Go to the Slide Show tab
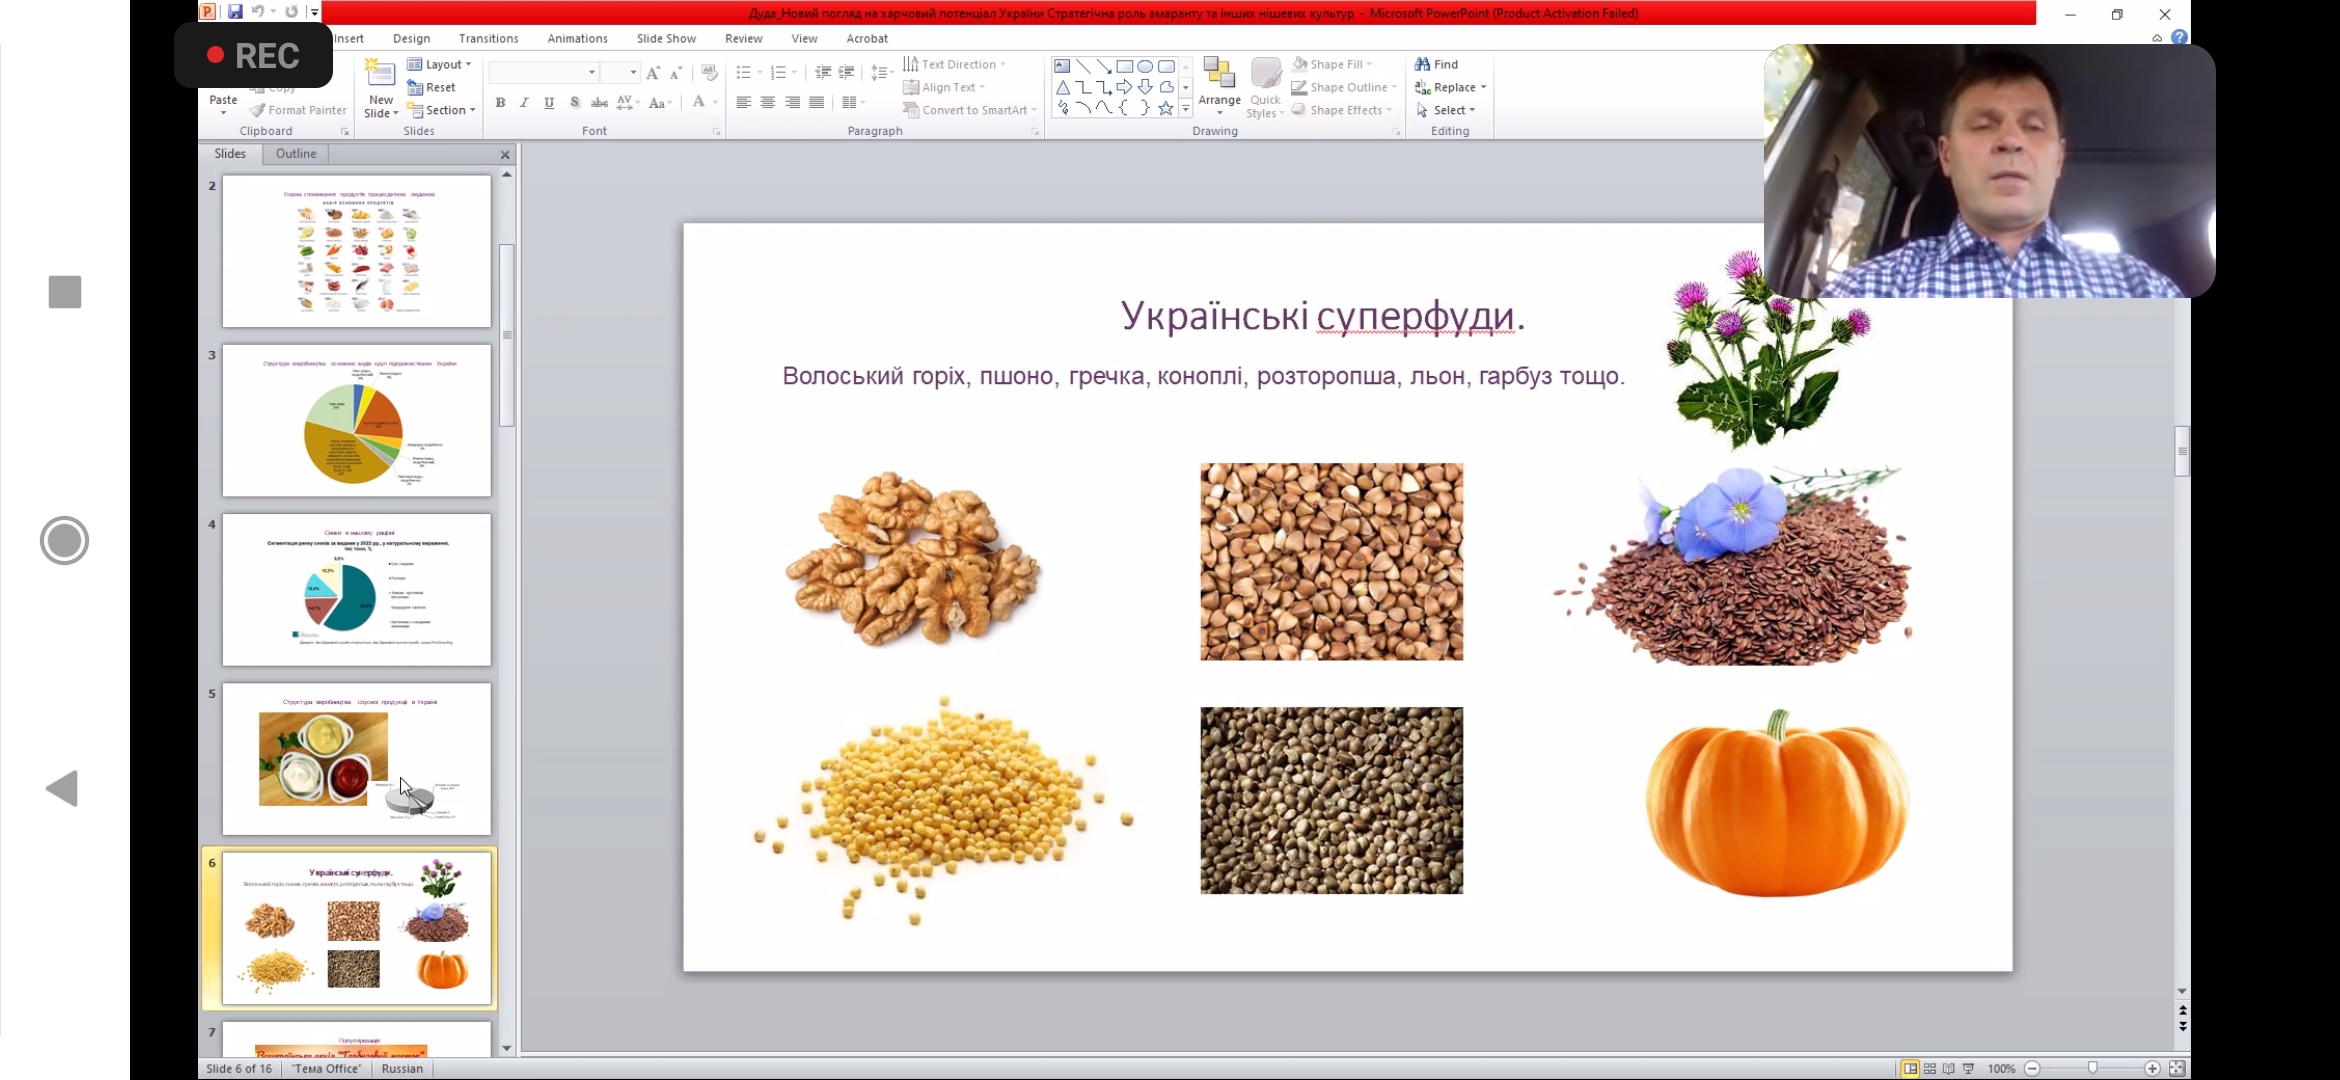Viewport: 2340px width, 1080px height. point(667,39)
